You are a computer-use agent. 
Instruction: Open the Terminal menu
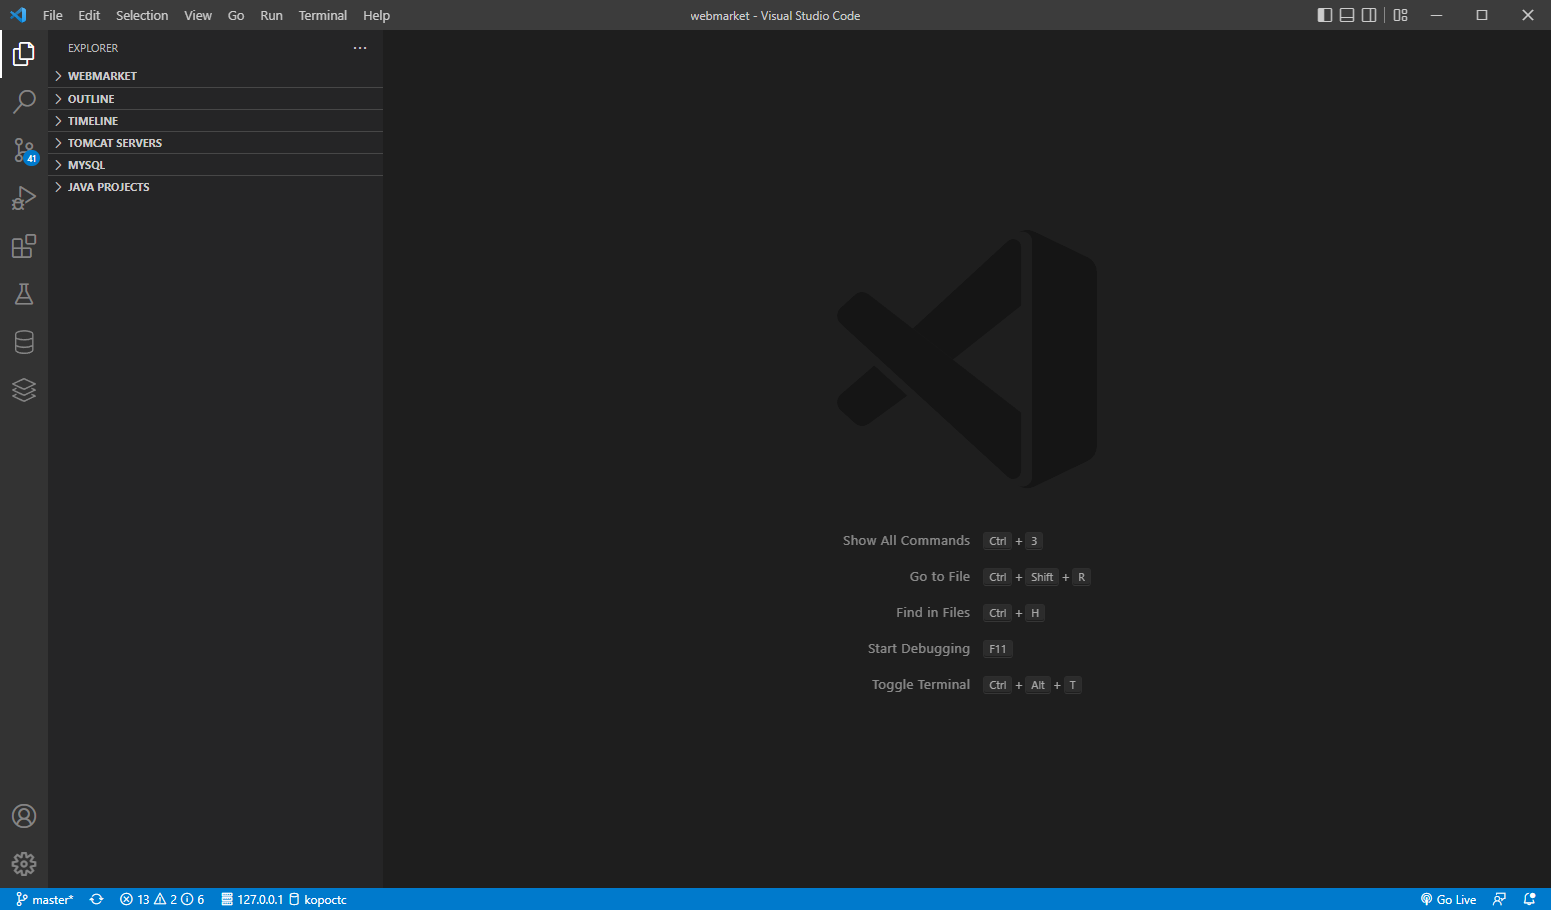click(323, 15)
